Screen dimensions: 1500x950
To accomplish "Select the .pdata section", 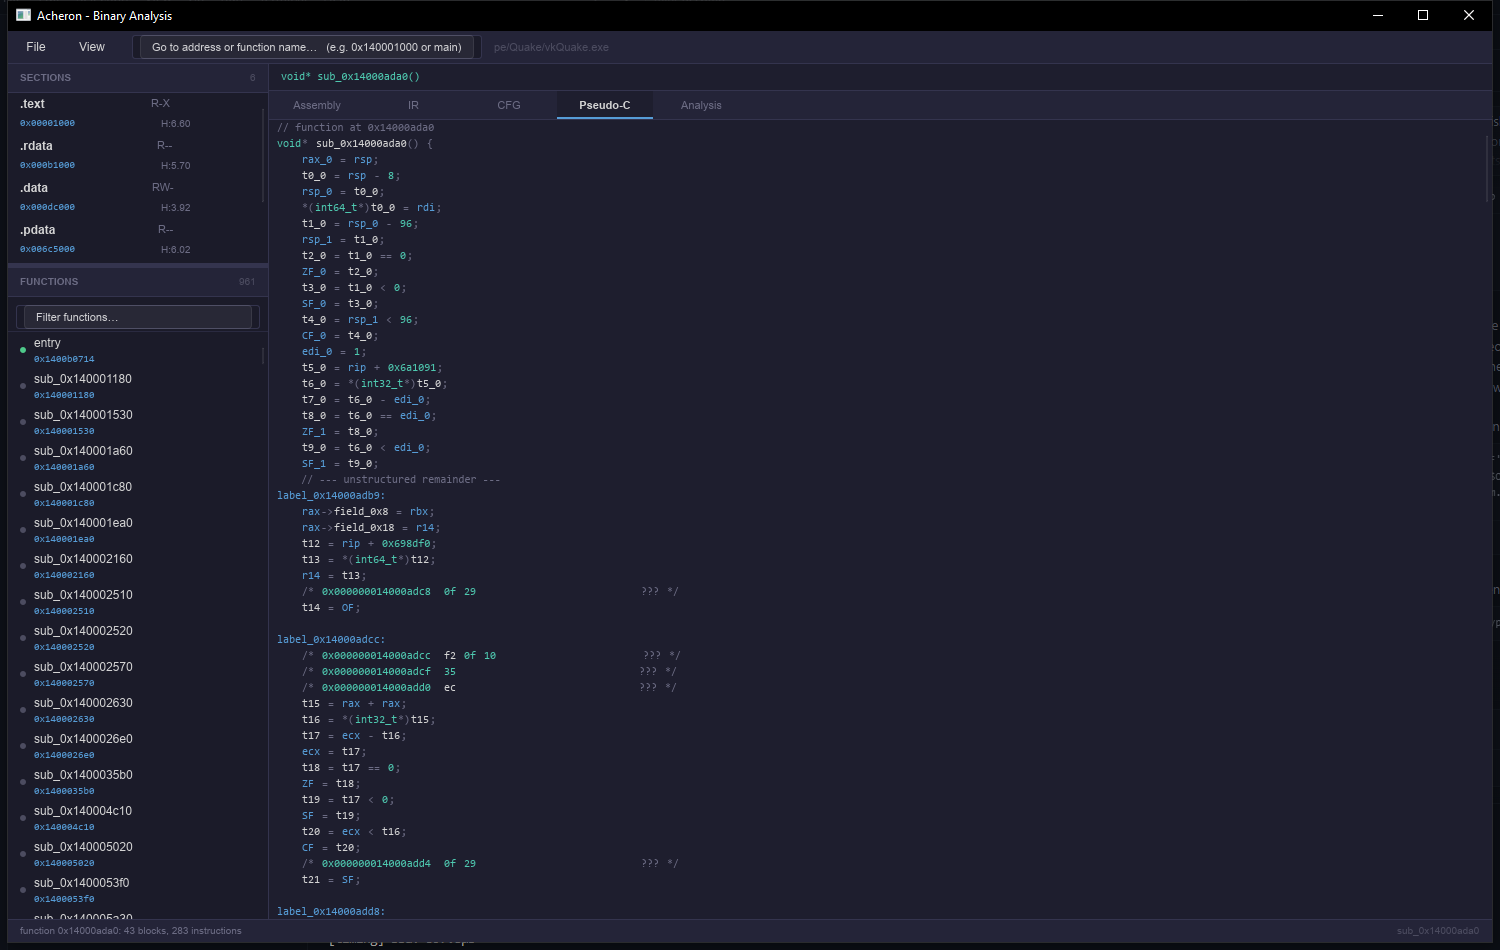I will click(x=136, y=239).
